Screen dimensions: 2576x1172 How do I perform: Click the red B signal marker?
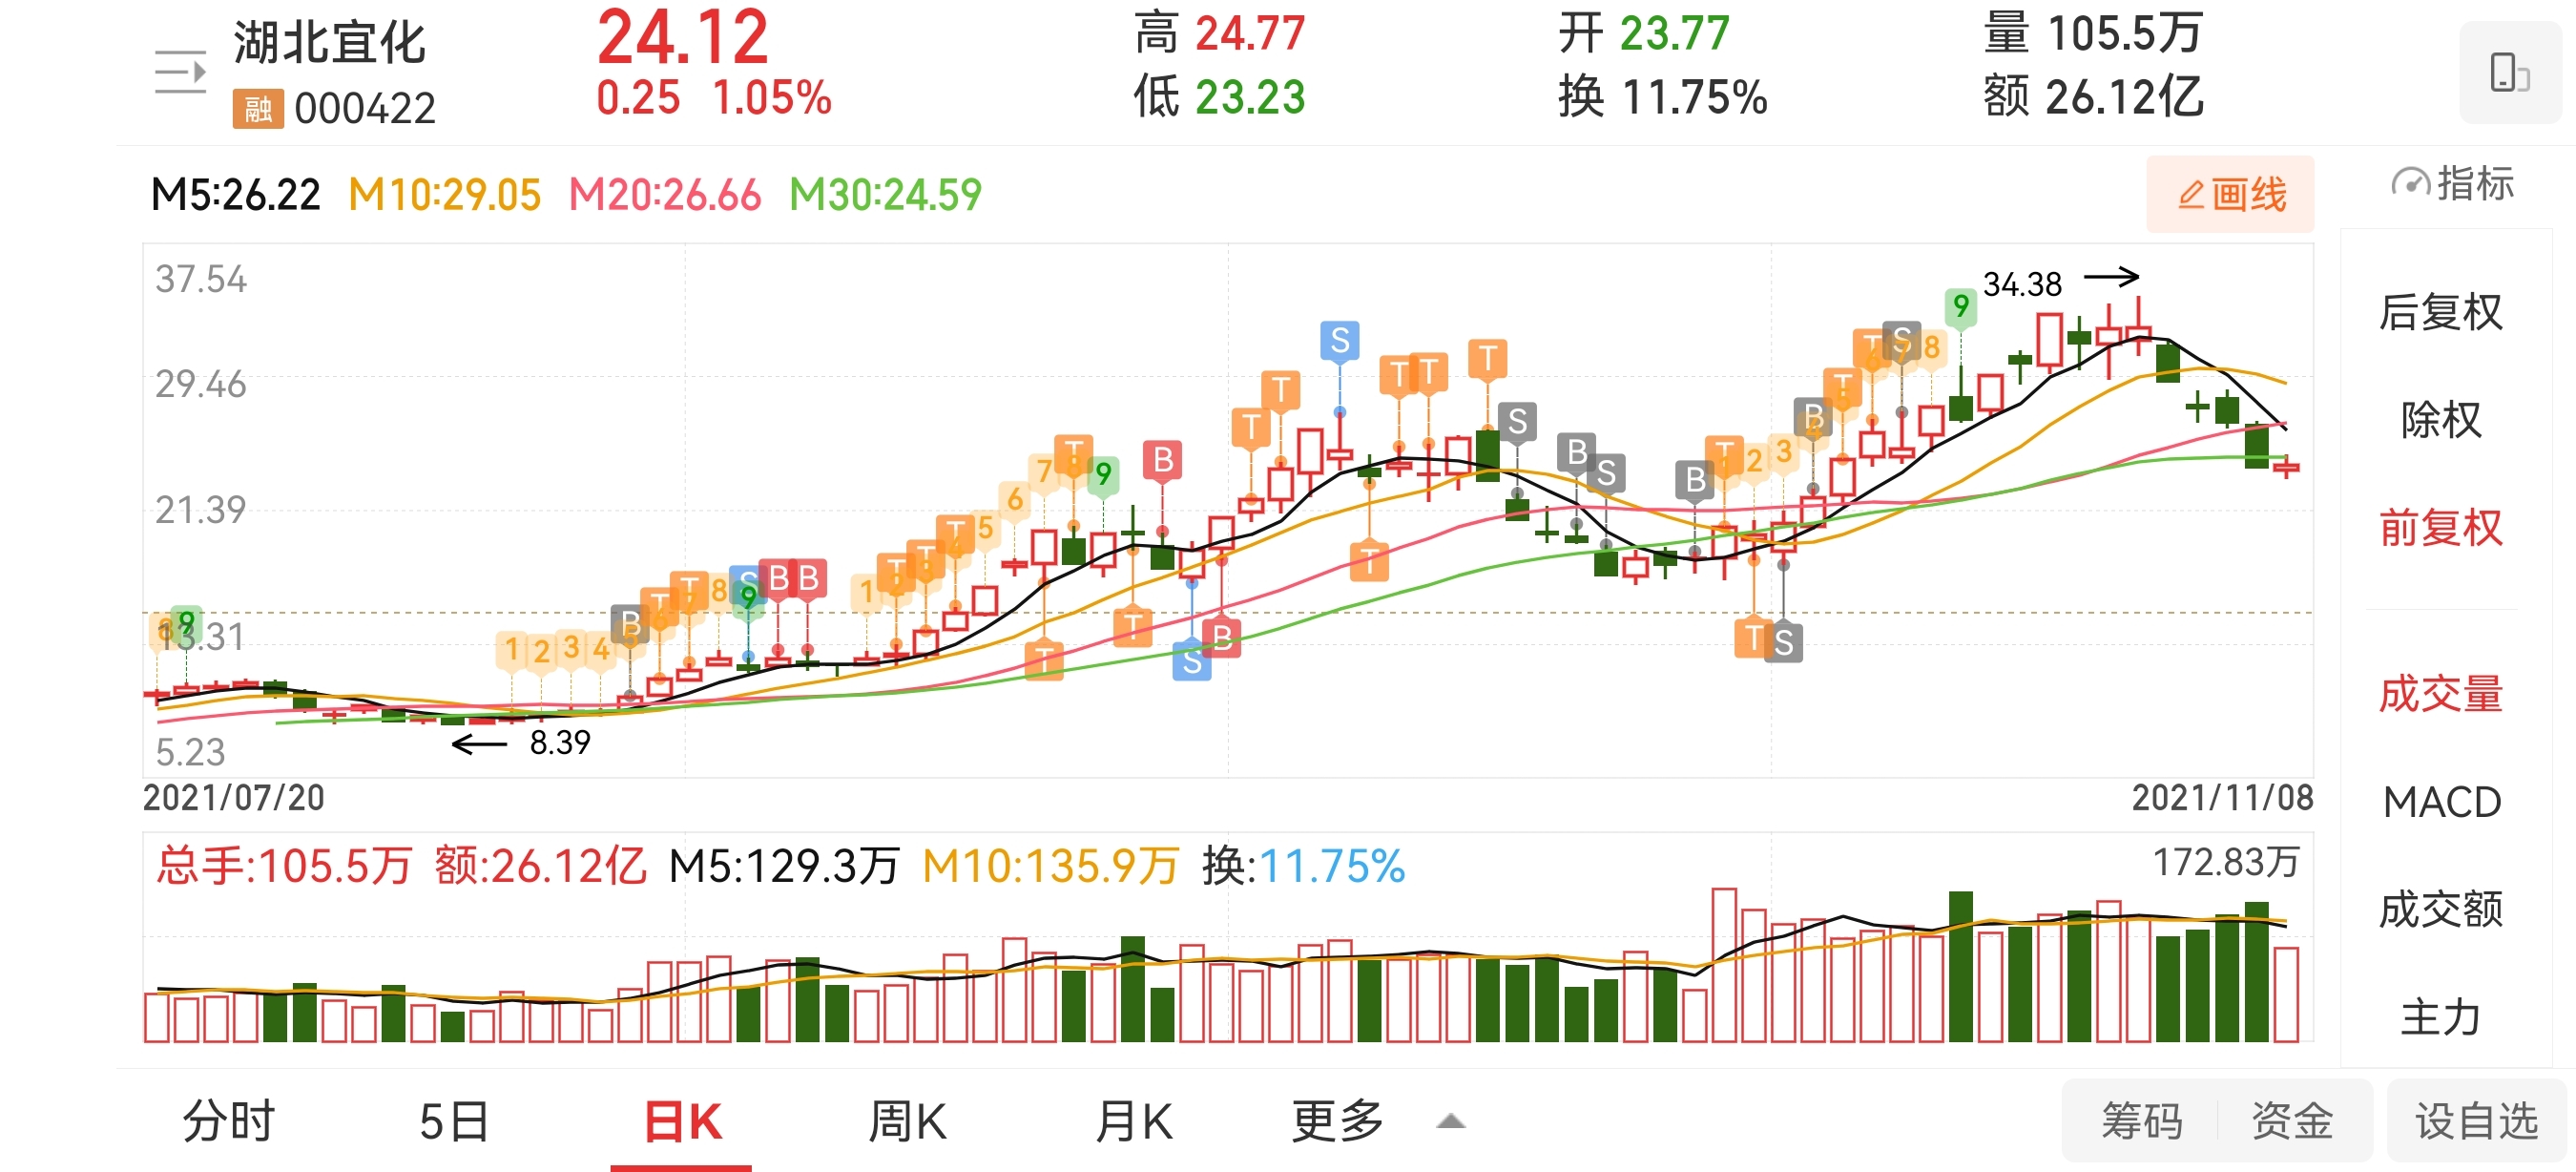1162,460
